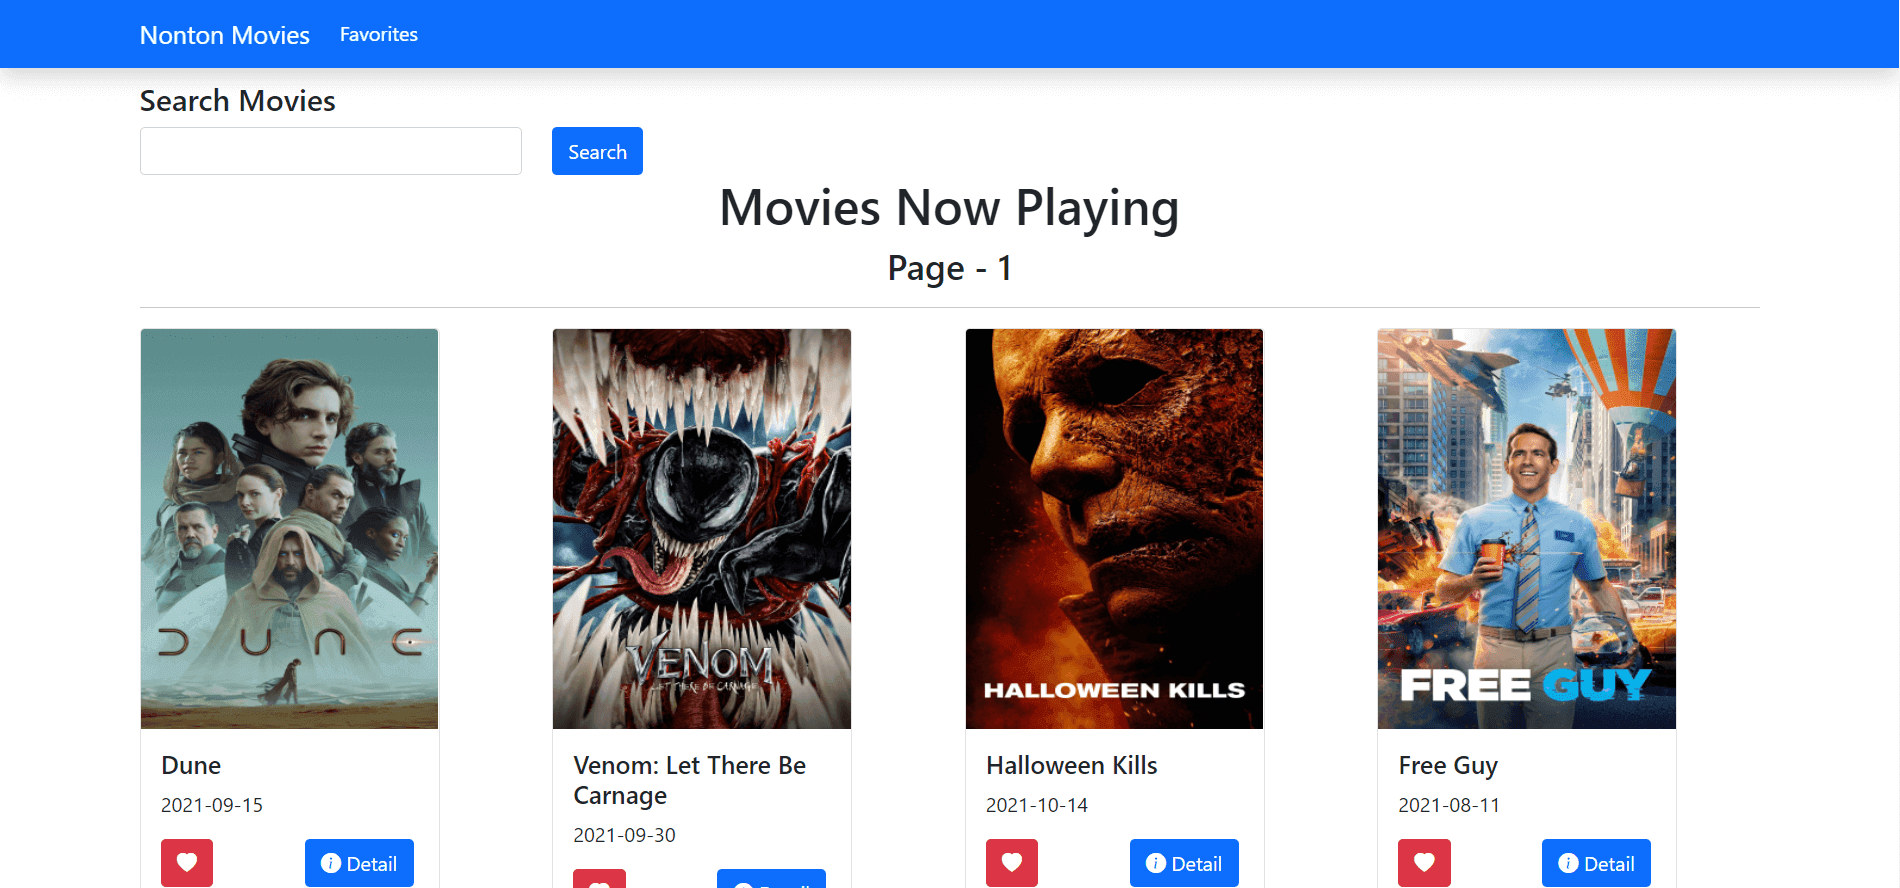Click the release date 2021-08-11
Image resolution: width=1900 pixels, height=888 pixels.
point(1449,805)
